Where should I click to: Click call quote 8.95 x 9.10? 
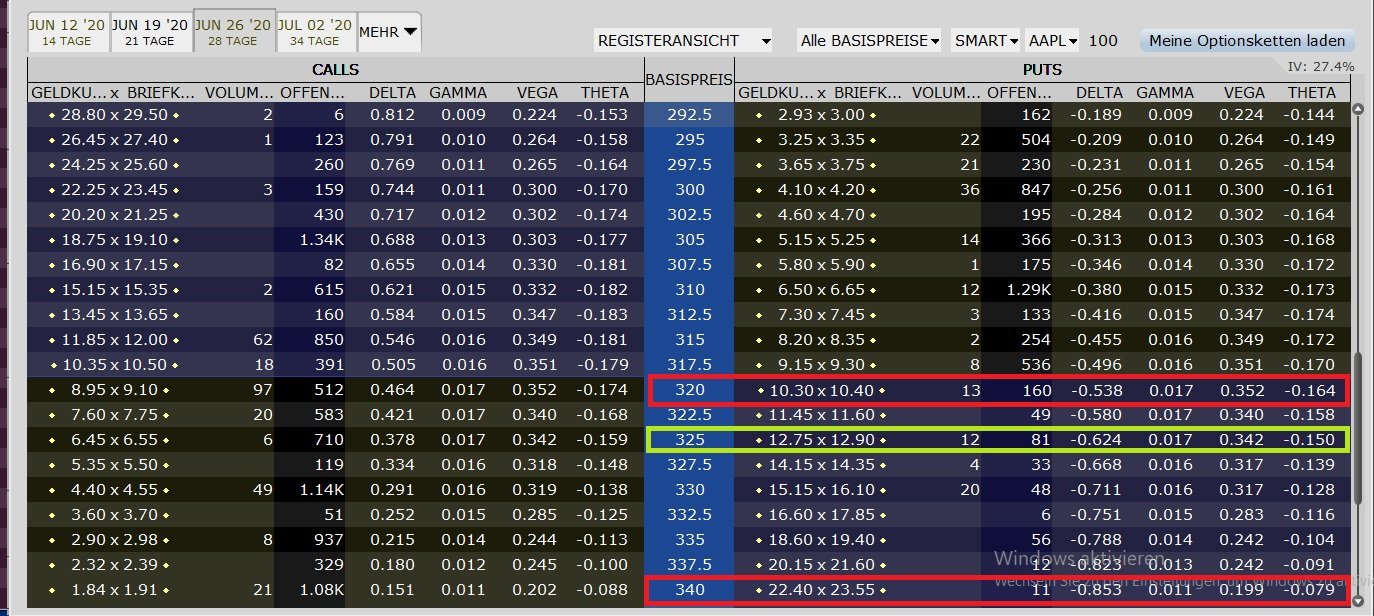tap(113, 390)
